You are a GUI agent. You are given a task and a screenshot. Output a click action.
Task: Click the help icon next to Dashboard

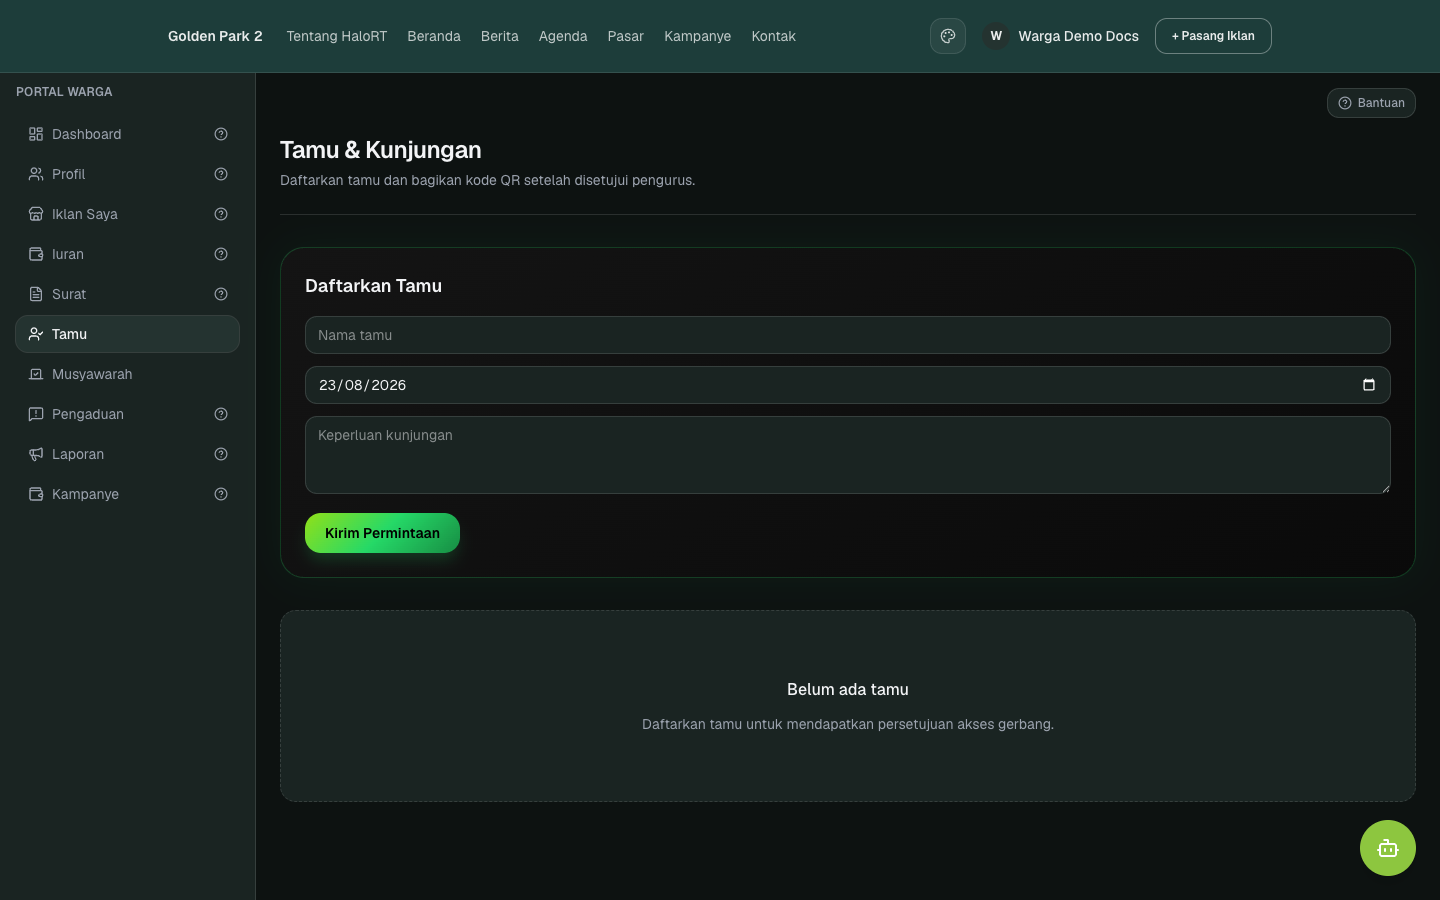click(221, 134)
